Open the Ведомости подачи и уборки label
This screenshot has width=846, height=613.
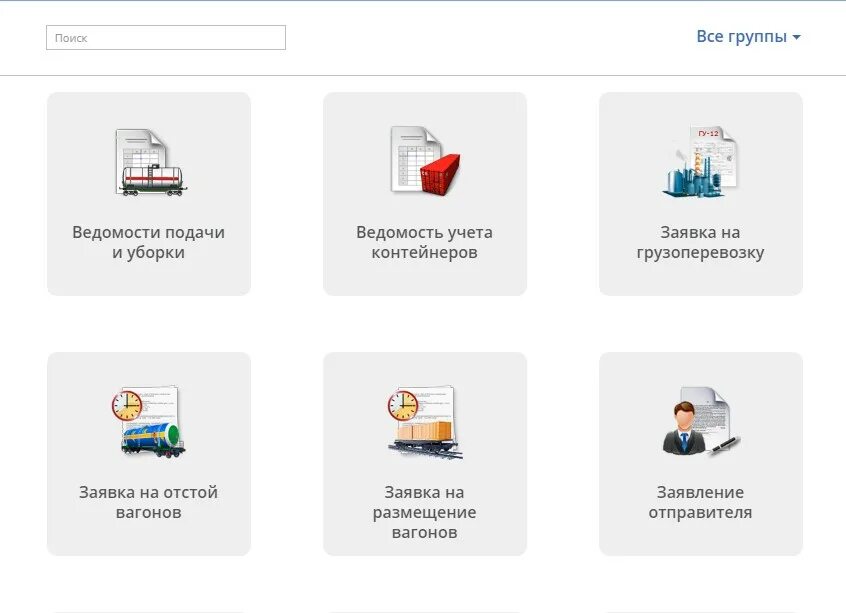point(148,242)
